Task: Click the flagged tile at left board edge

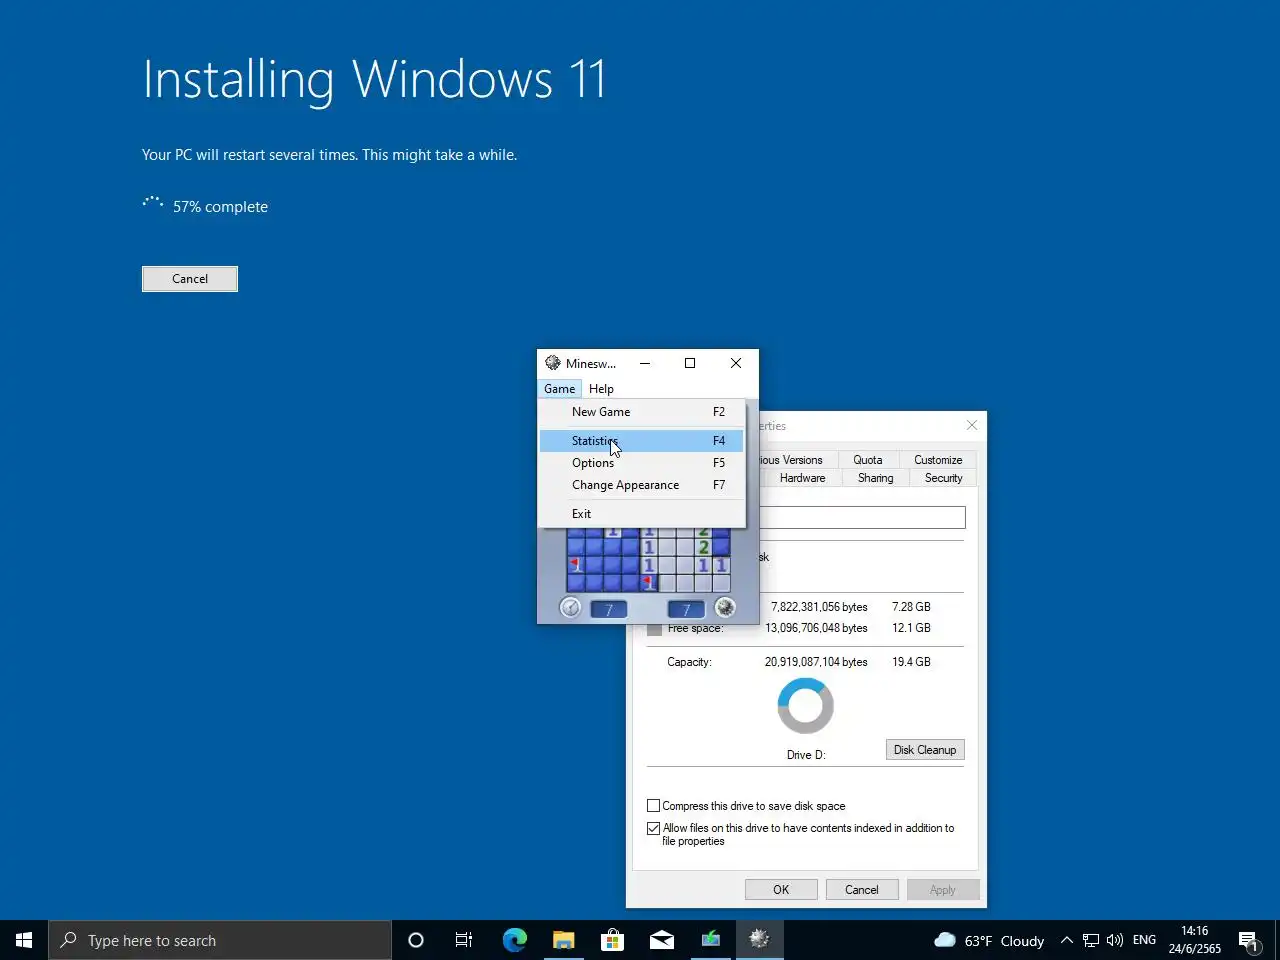Action: (575, 565)
